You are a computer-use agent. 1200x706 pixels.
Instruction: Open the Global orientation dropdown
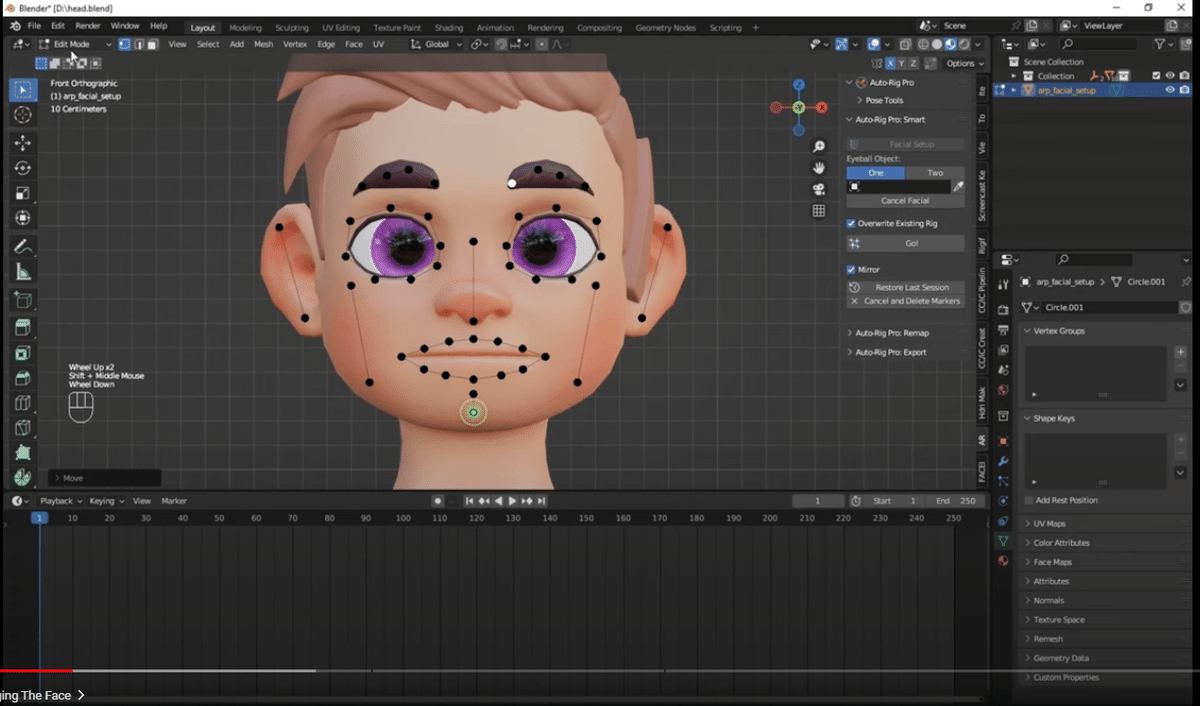tap(438, 44)
